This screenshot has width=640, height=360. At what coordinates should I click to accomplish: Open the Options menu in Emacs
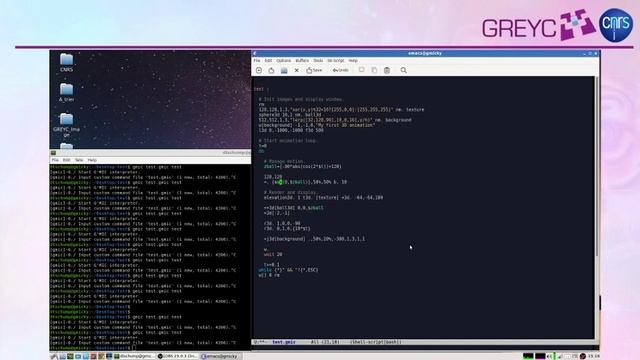pos(284,60)
